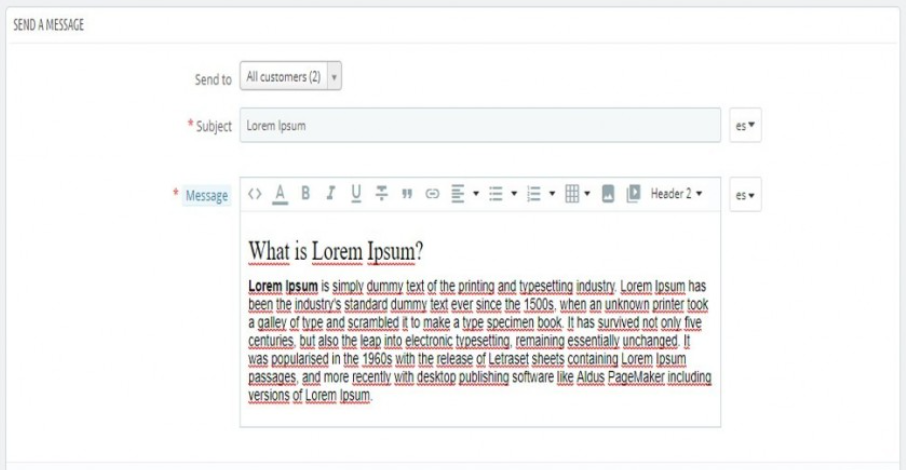Apply underline formatting
The image size is (906, 470).
[356, 194]
